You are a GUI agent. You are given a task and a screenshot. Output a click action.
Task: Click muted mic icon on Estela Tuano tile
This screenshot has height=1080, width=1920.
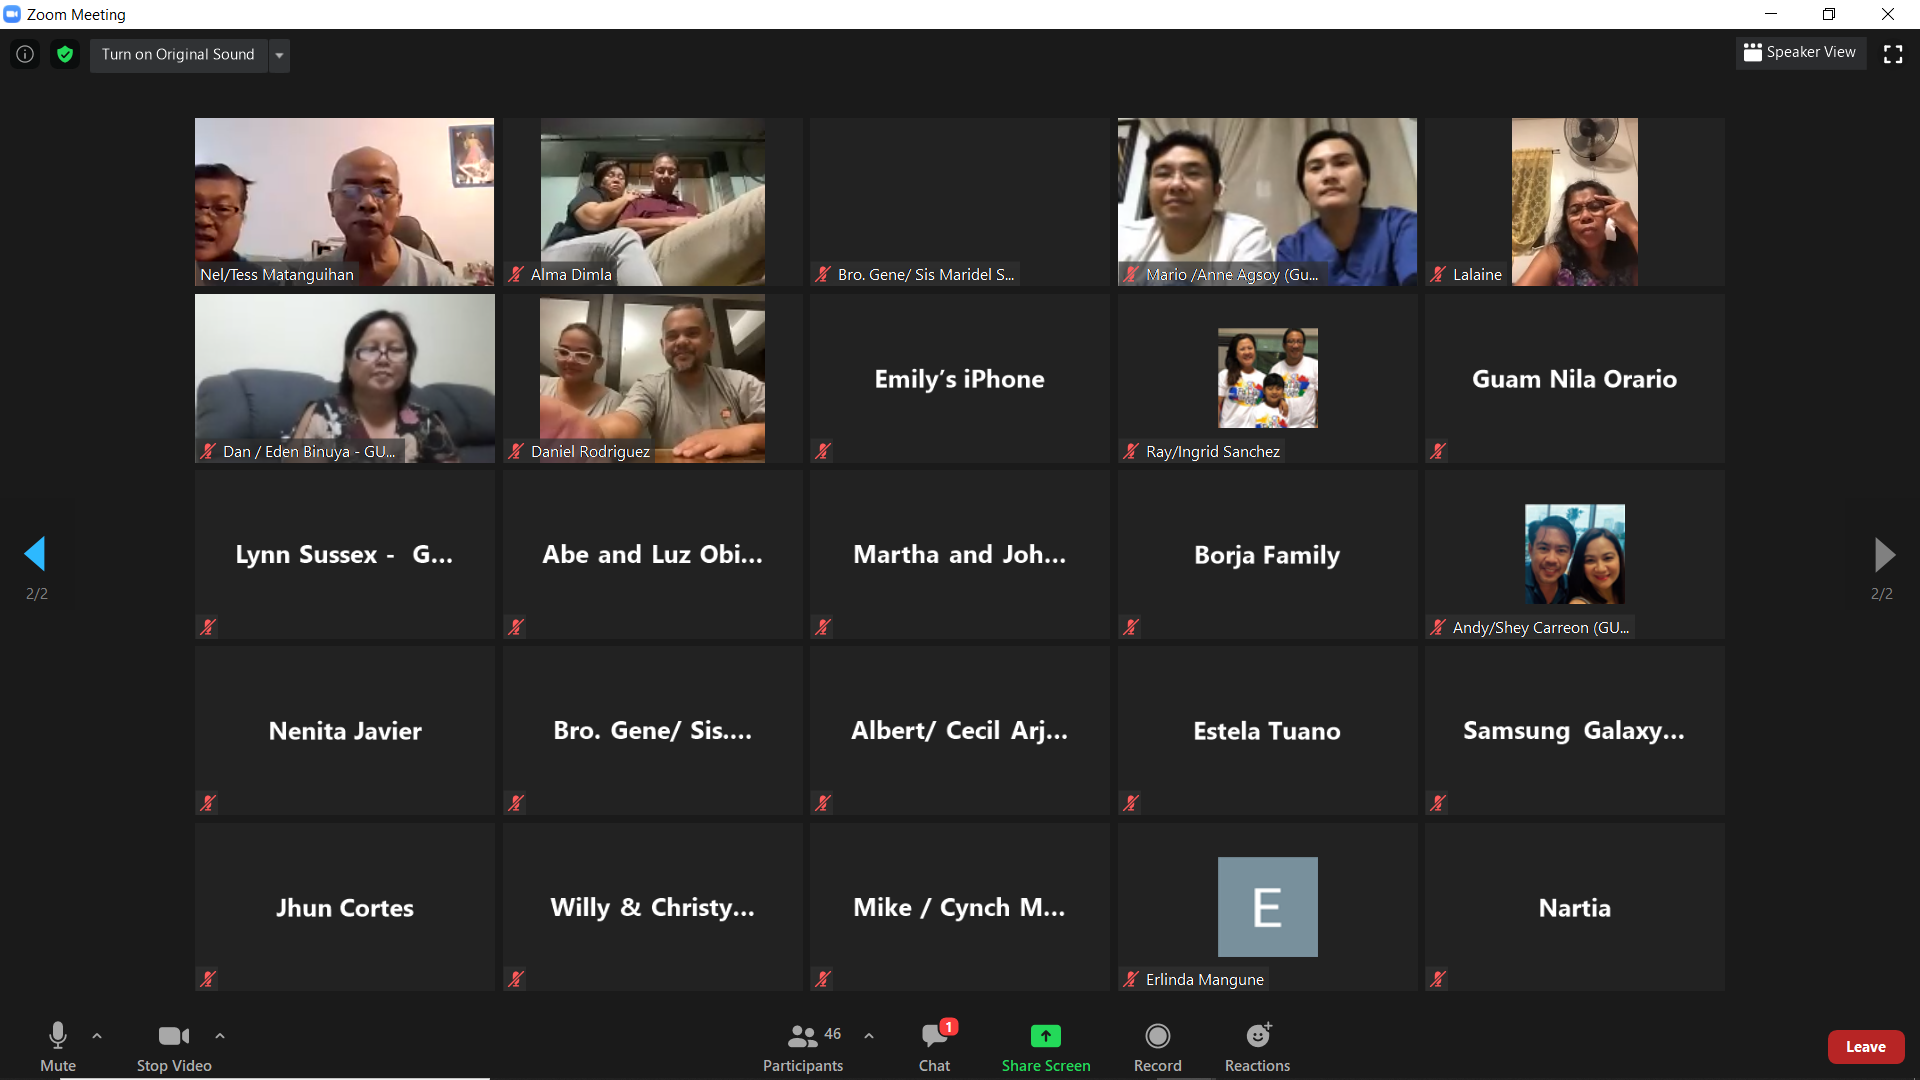tap(1131, 803)
